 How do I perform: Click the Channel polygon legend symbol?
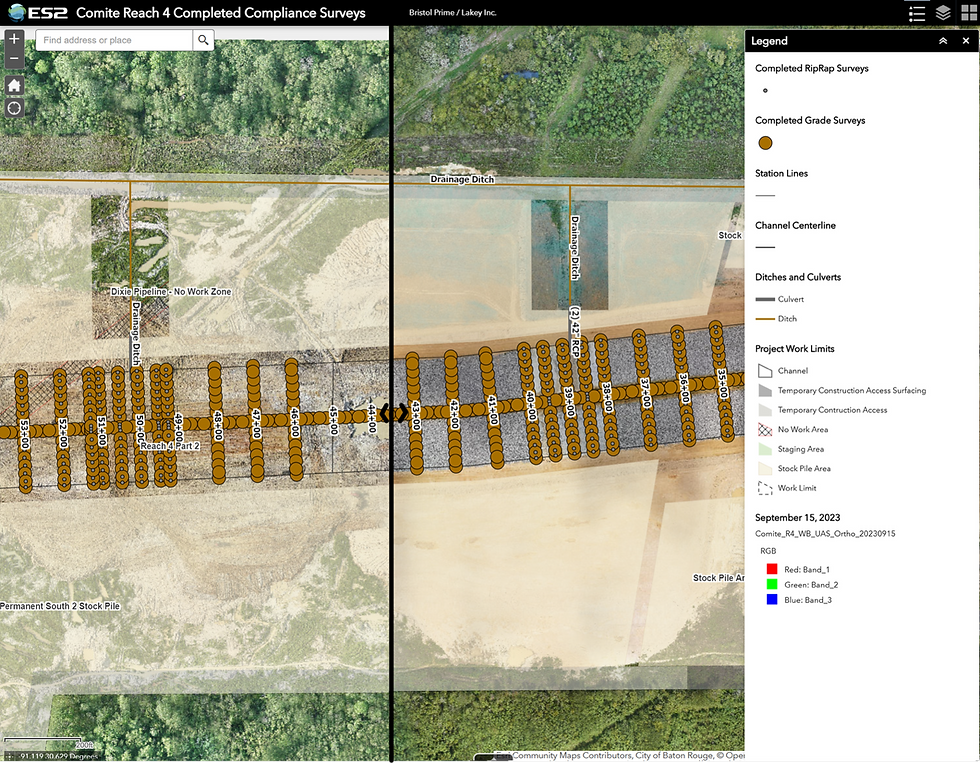coord(765,371)
